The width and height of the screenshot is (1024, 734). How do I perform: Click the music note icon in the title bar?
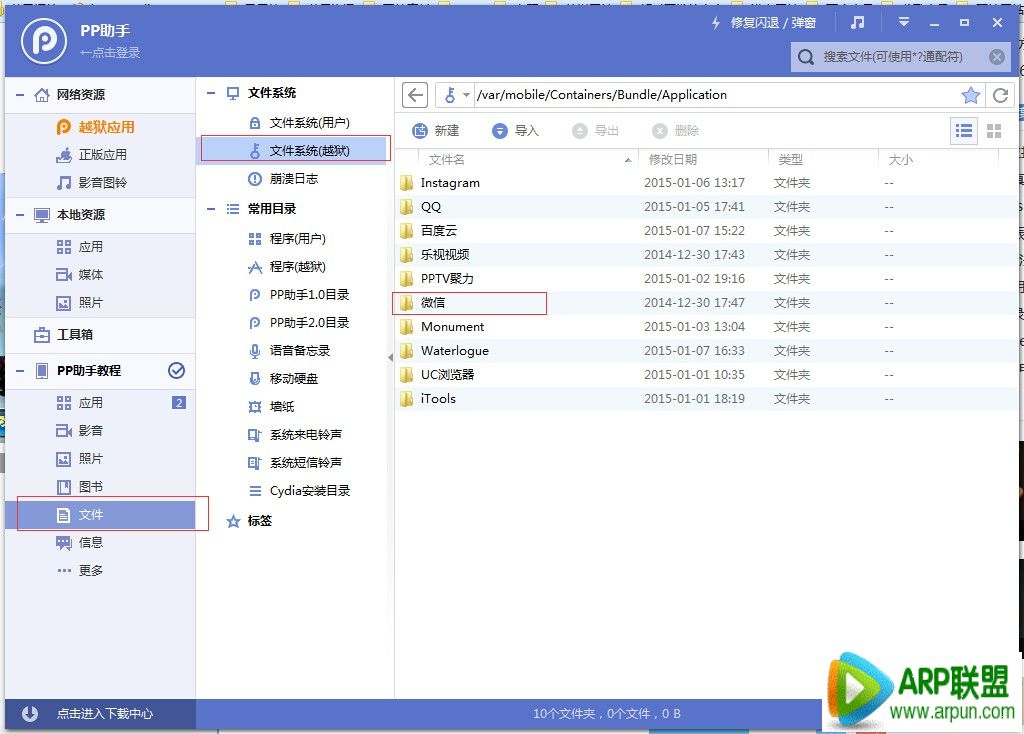coord(857,22)
